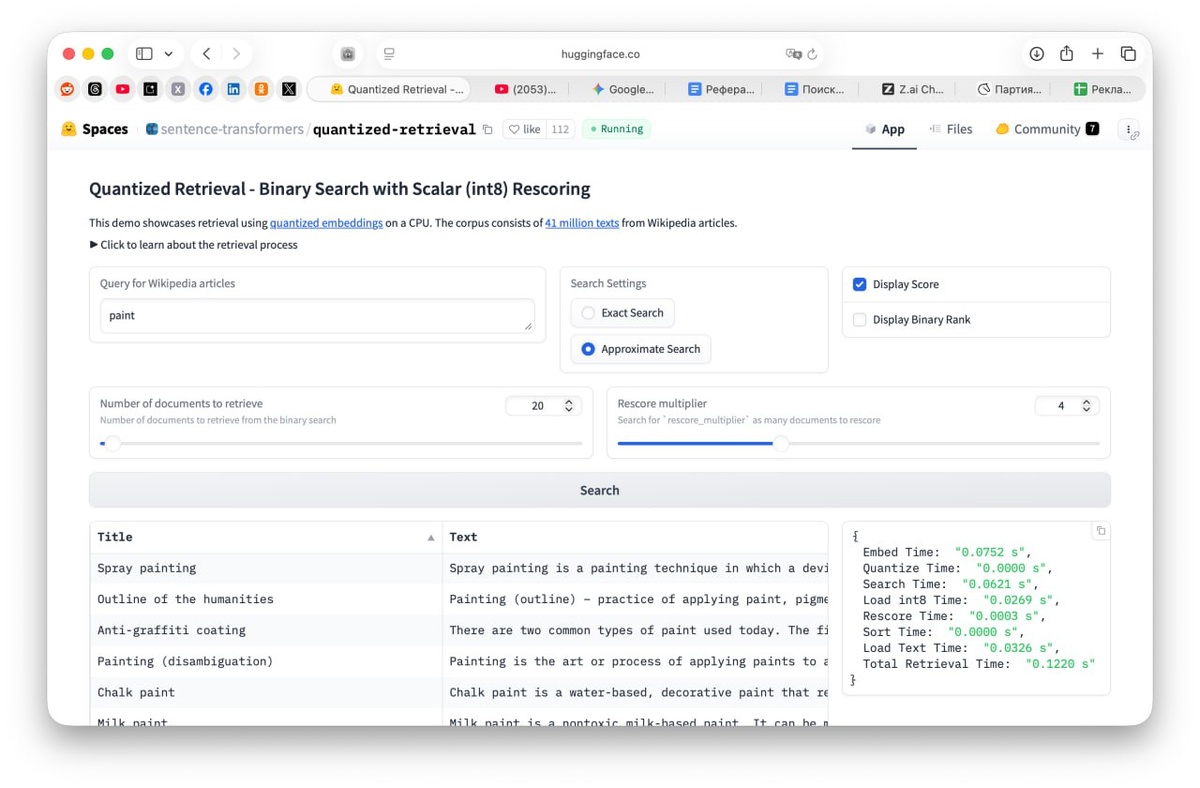Switch to the Google browser tab
Image resolution: width=1200 pixels, height=788 pixels.
(622, 89)
